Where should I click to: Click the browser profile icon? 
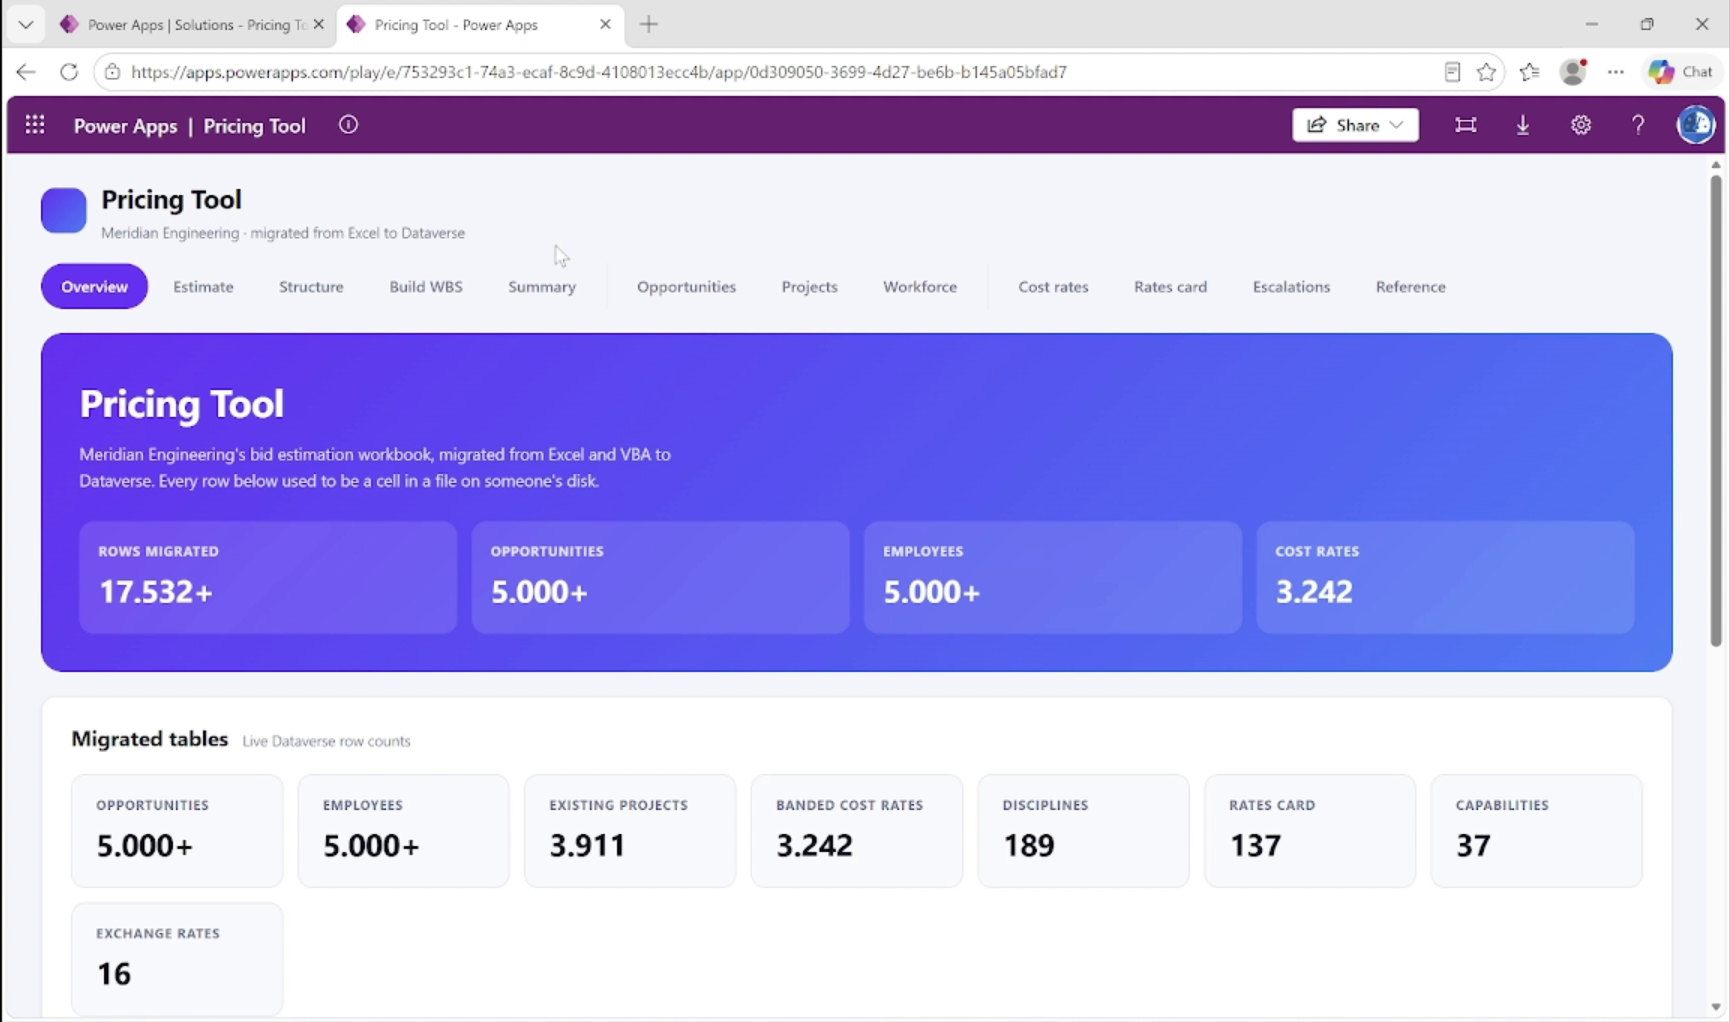1573,72
